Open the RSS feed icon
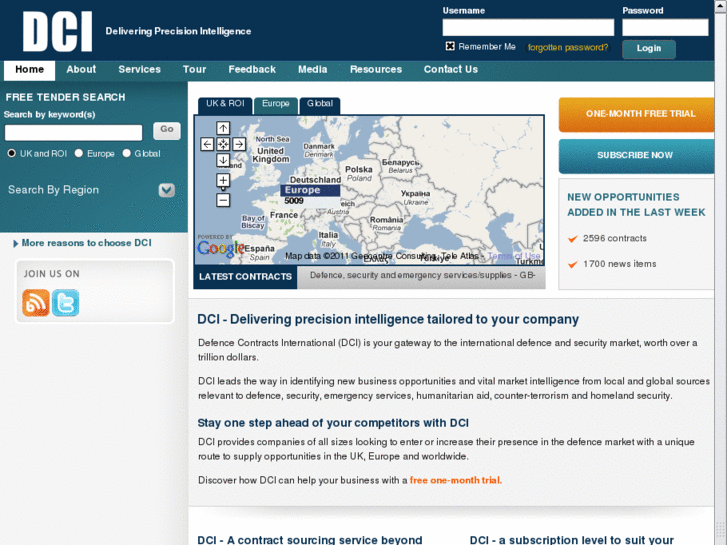The width and height of the screenshot is (727, 545). click(x=36, y=303)
